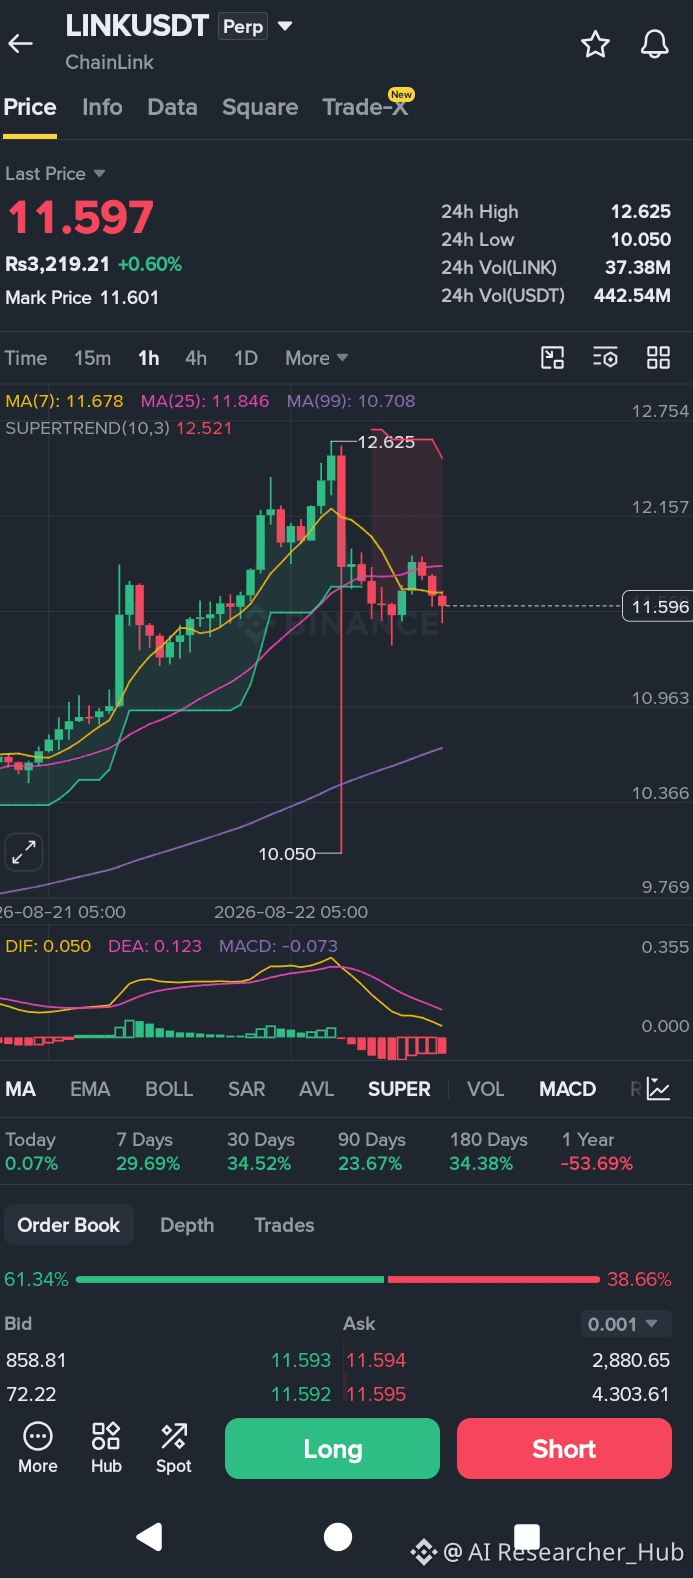Screen dimensions: 693x1578
Task: Tap the Short button
Action: point(564,1448)
